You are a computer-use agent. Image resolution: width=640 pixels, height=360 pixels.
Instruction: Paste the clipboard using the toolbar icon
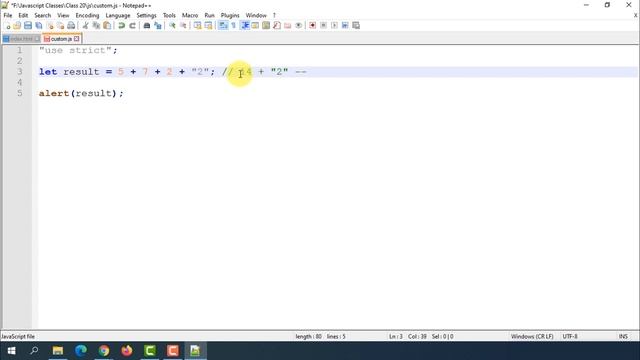[x=107, y=26]
